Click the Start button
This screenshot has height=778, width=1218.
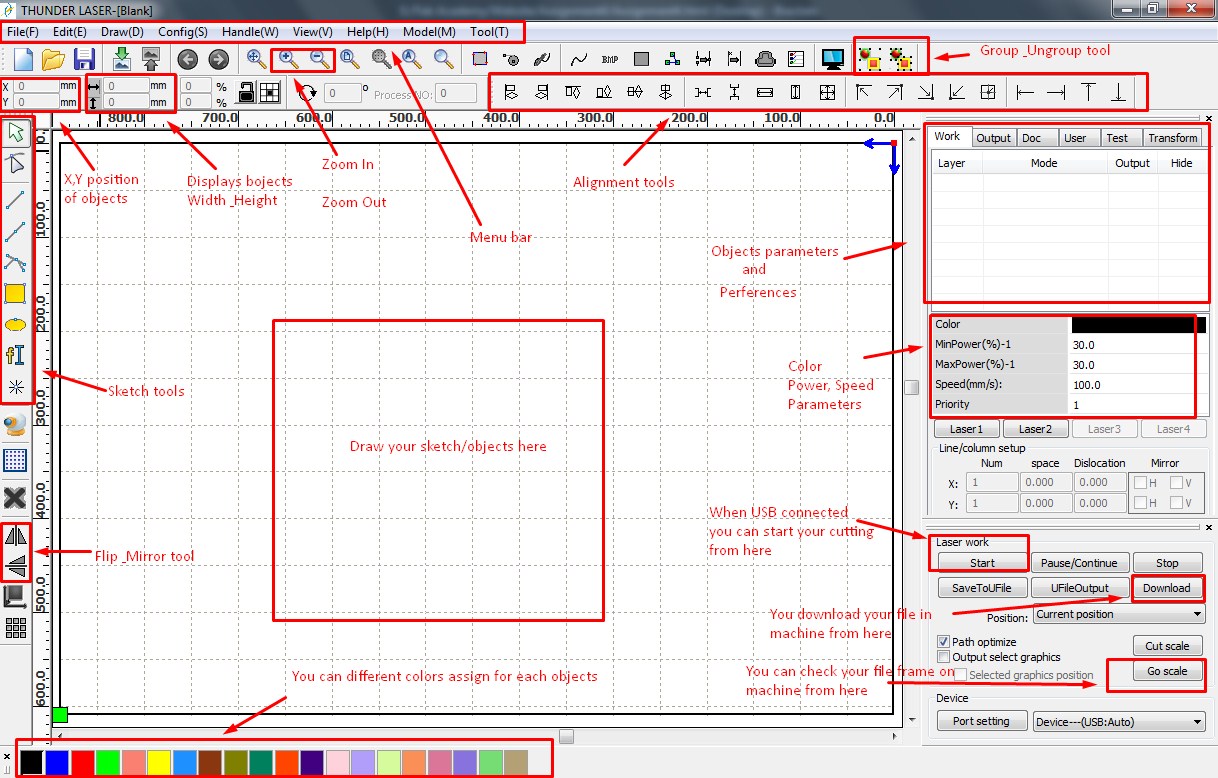click(x=982, y=563)
